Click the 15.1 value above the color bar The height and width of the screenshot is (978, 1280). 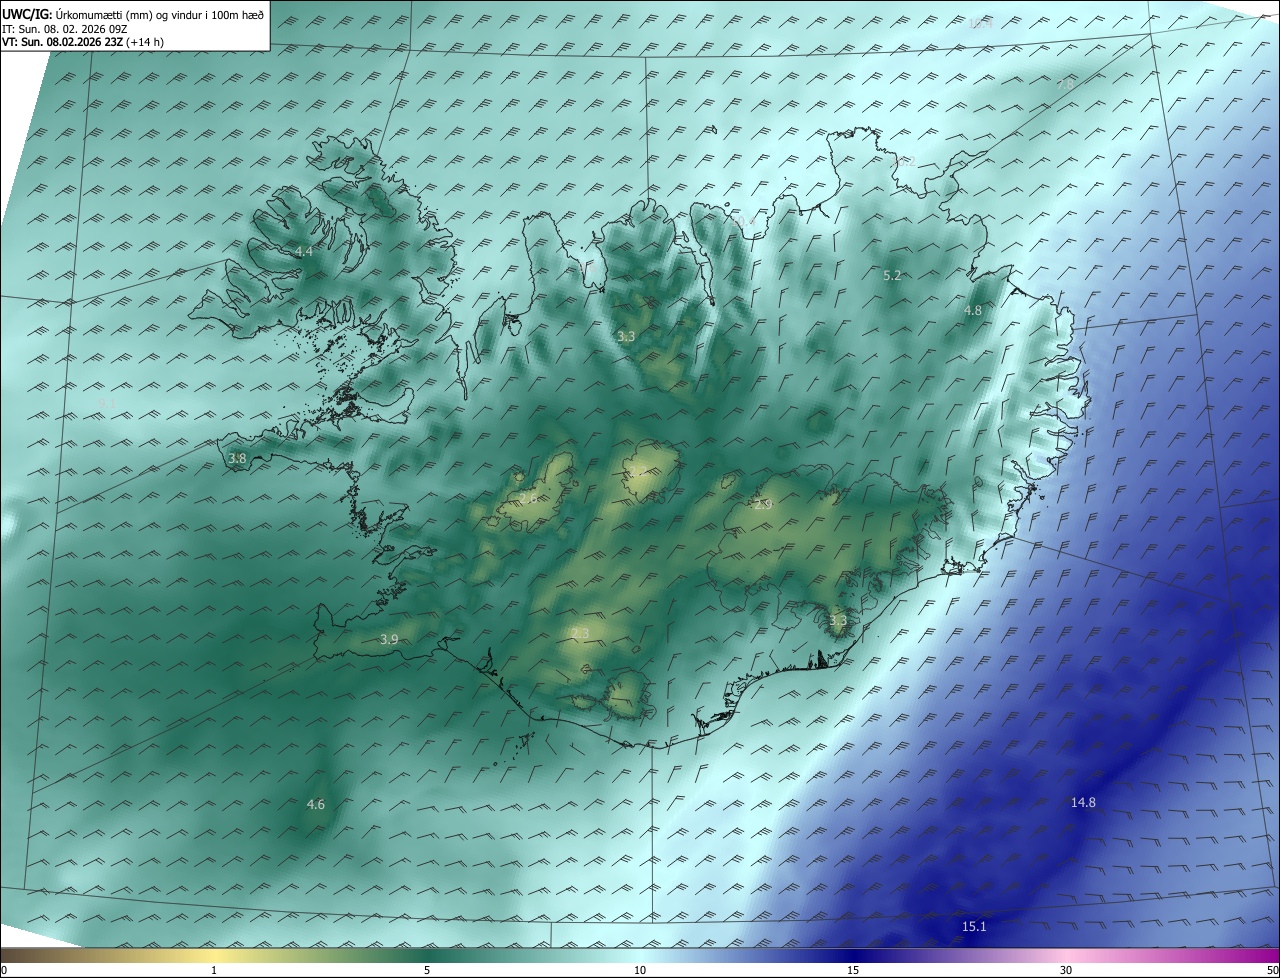tap(974, 927)
